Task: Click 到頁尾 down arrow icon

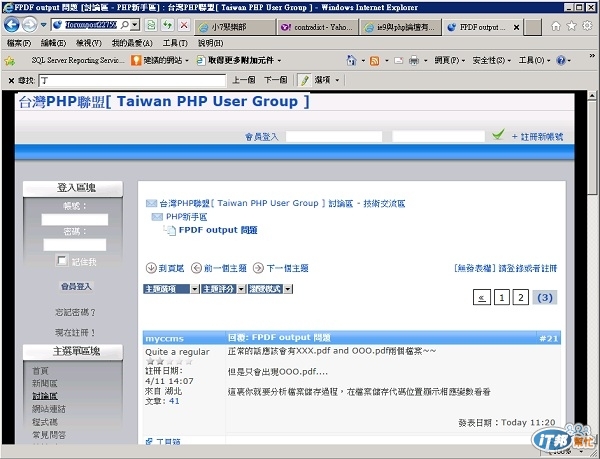Action: [x=151, y=268]
